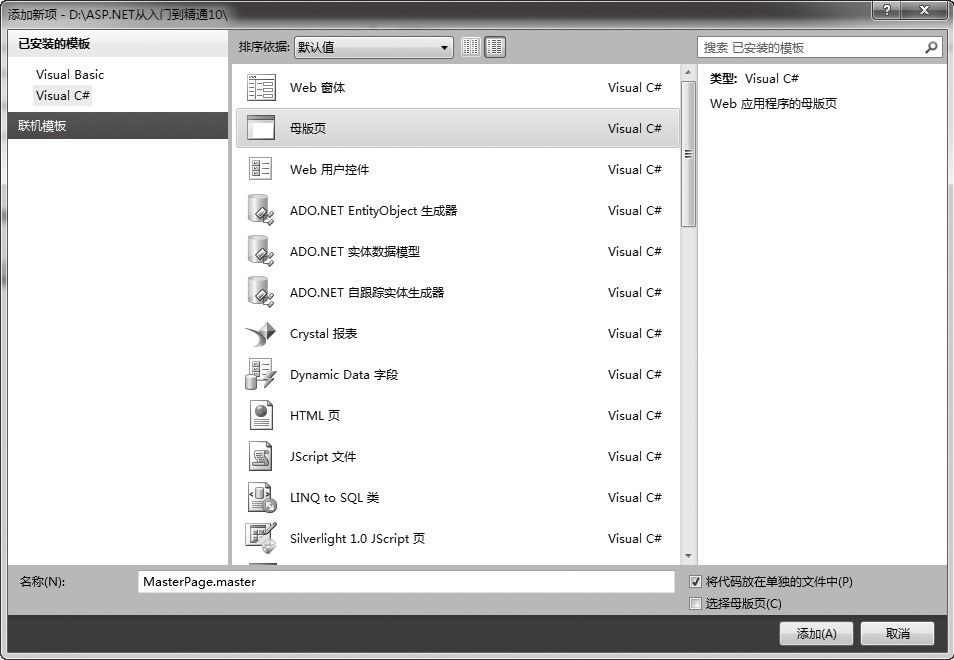The image size is (954, 660).
Task: Click the 'Crystal 报表' template name
Action: pos(323,333)
